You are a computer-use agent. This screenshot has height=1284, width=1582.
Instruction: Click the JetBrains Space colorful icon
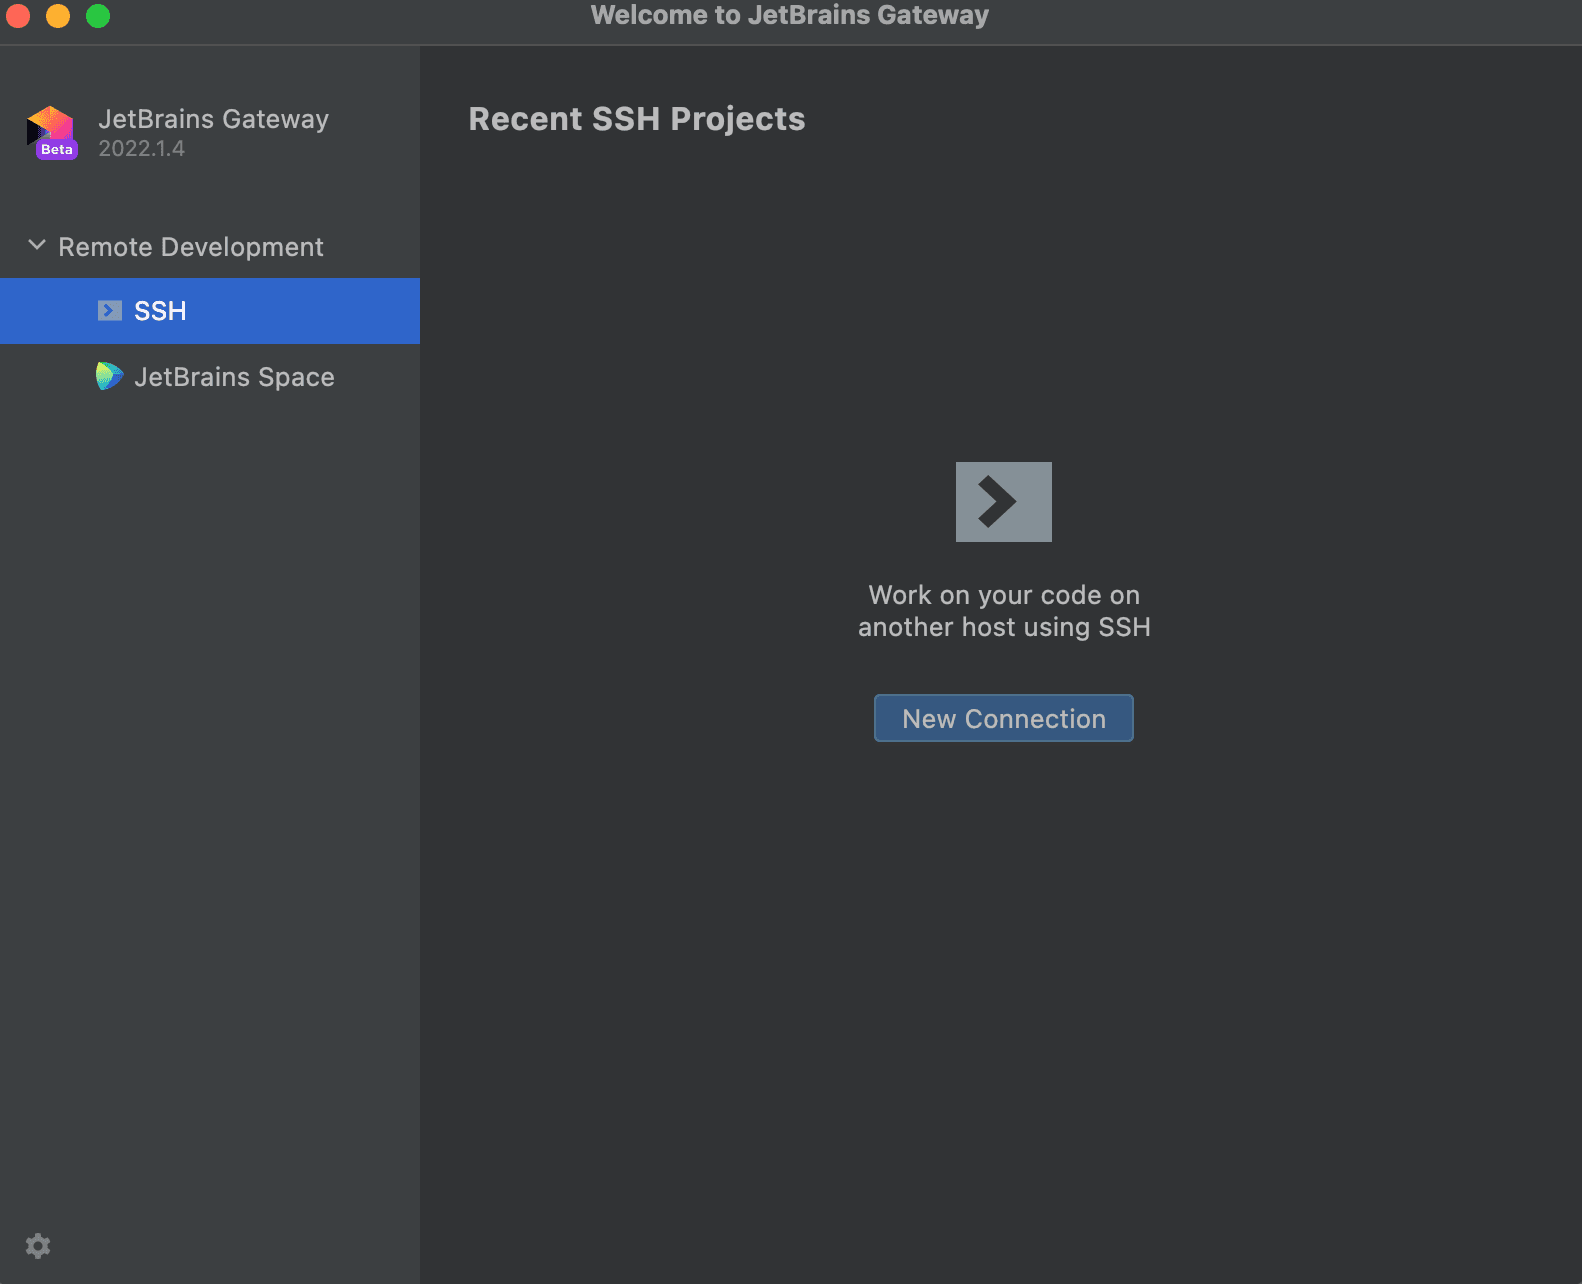(x=109, y=376)
